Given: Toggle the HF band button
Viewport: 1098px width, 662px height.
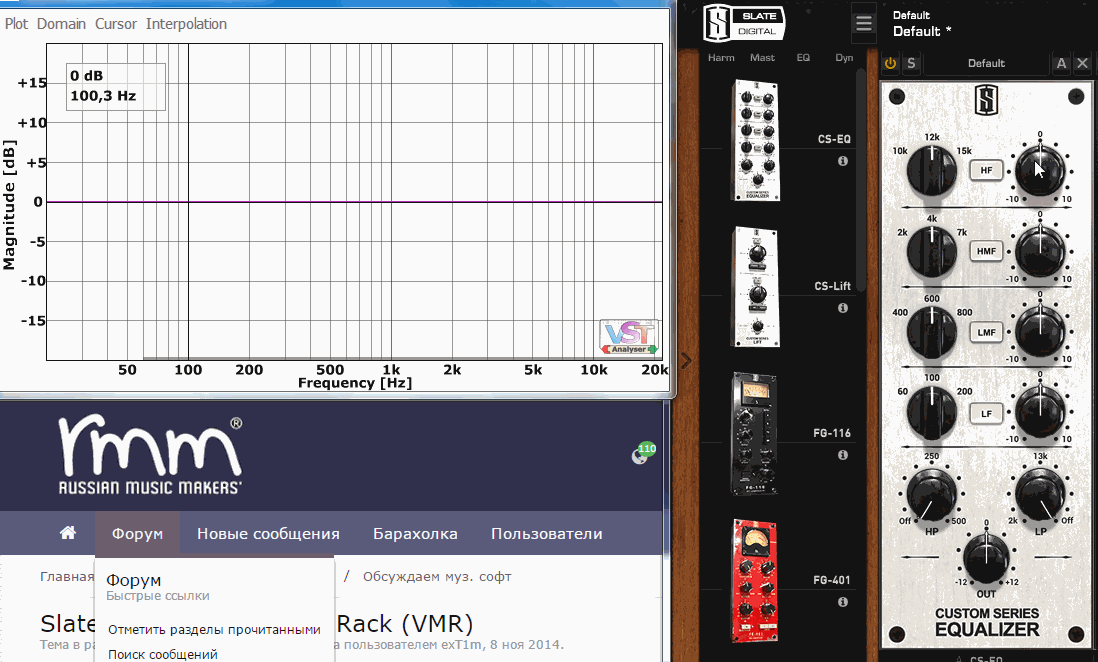Looking at the screenshot, I should point(986,170).
